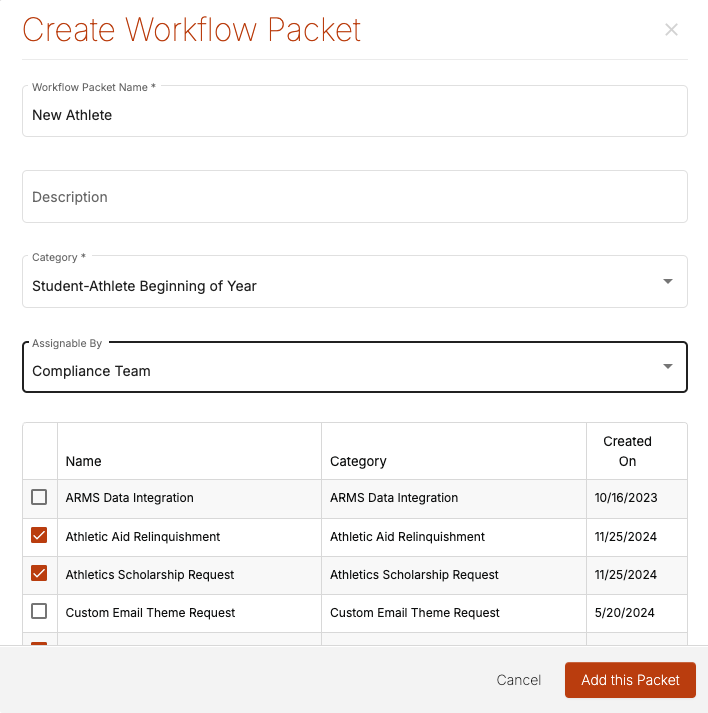Select Custom Email Theme Request name cell
The width and height of the screenshot is (708, 713).
189,613
